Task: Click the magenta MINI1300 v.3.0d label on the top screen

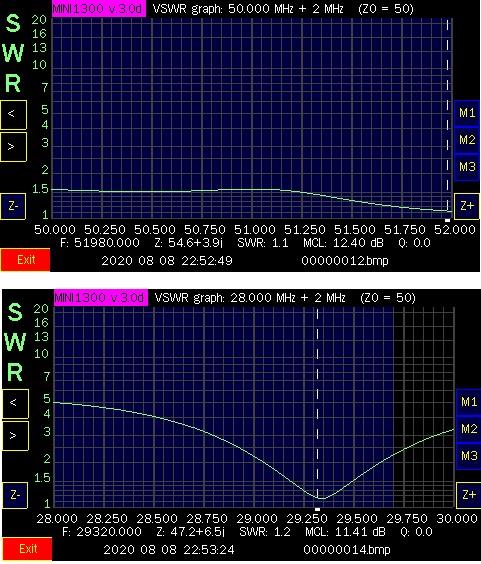Action: pos(99,9)
